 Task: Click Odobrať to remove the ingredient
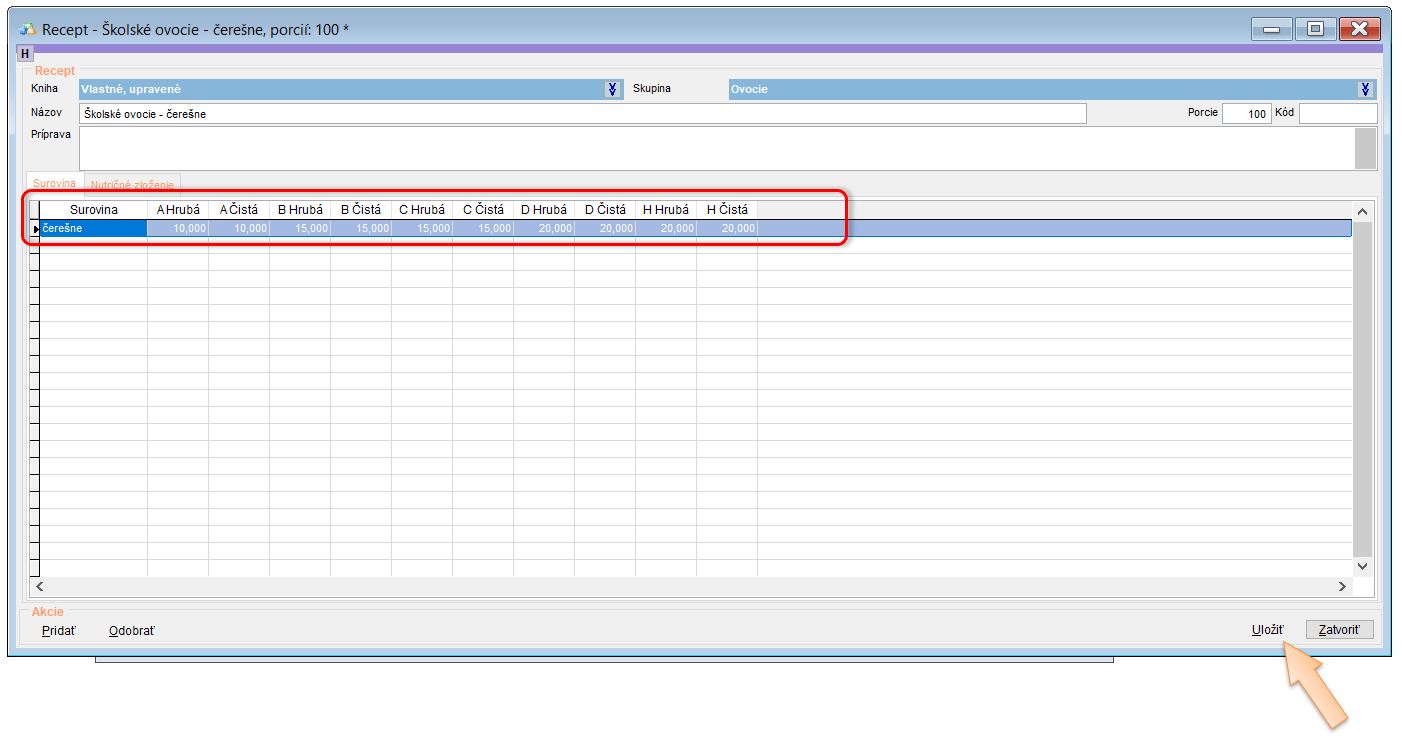(x=131, y=631)
